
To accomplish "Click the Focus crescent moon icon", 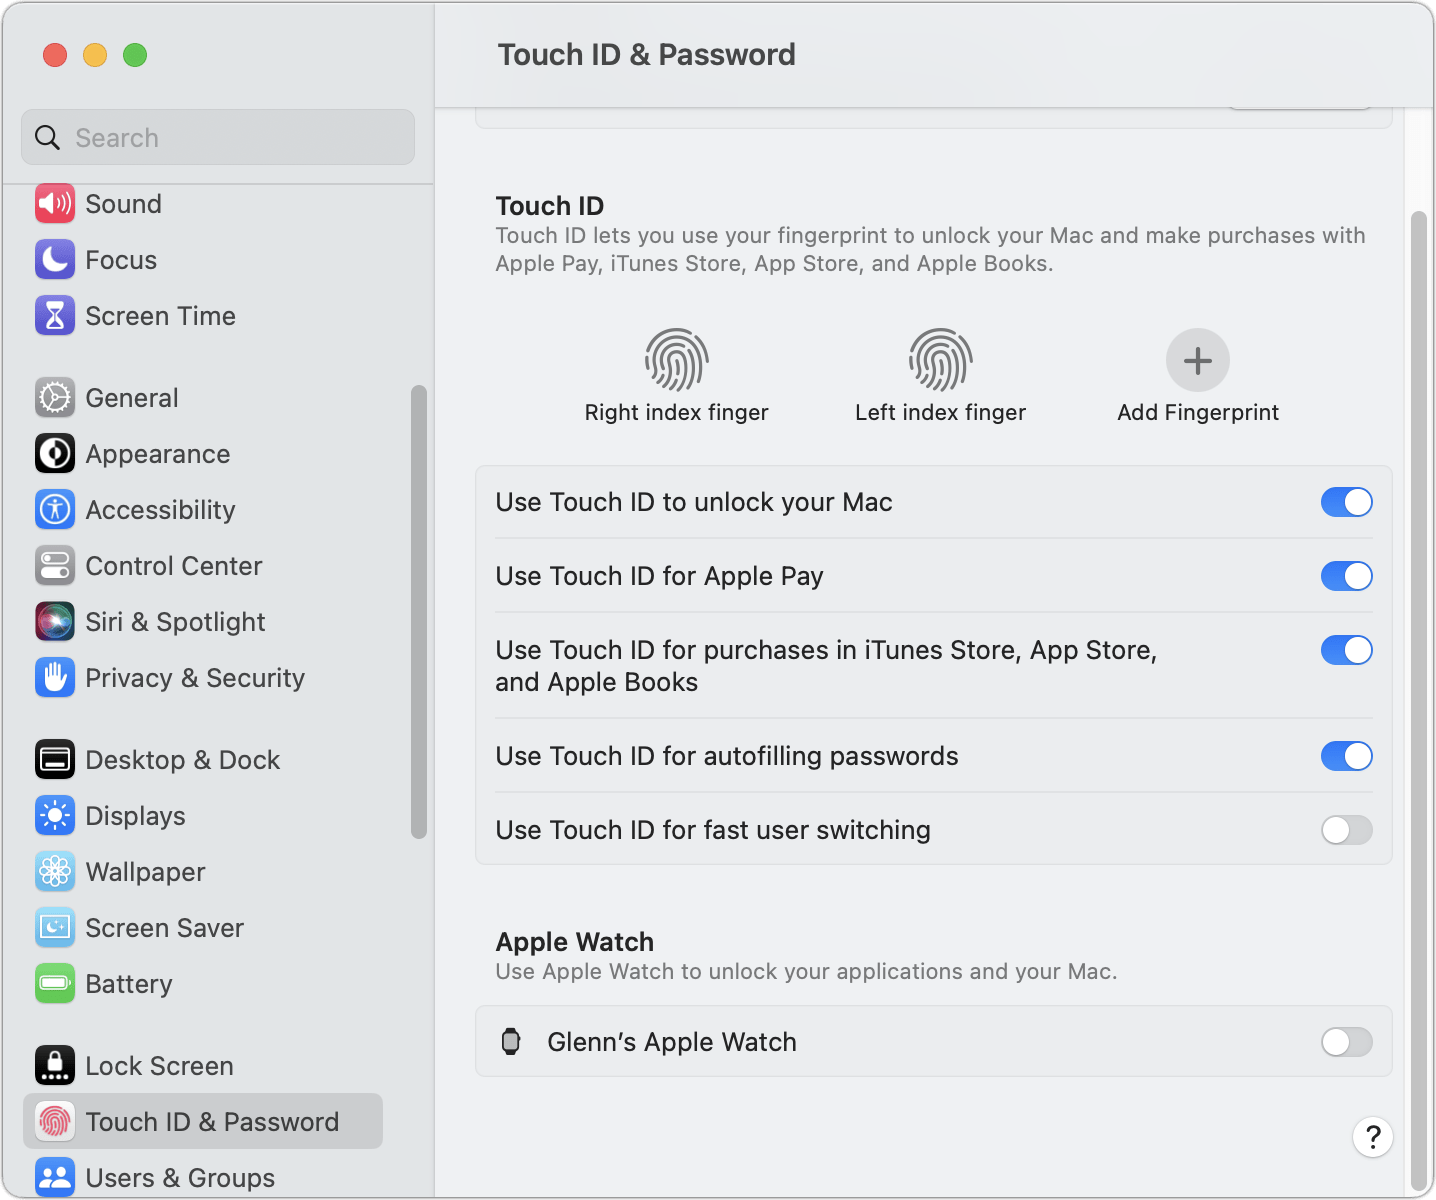I will point(54,259).
